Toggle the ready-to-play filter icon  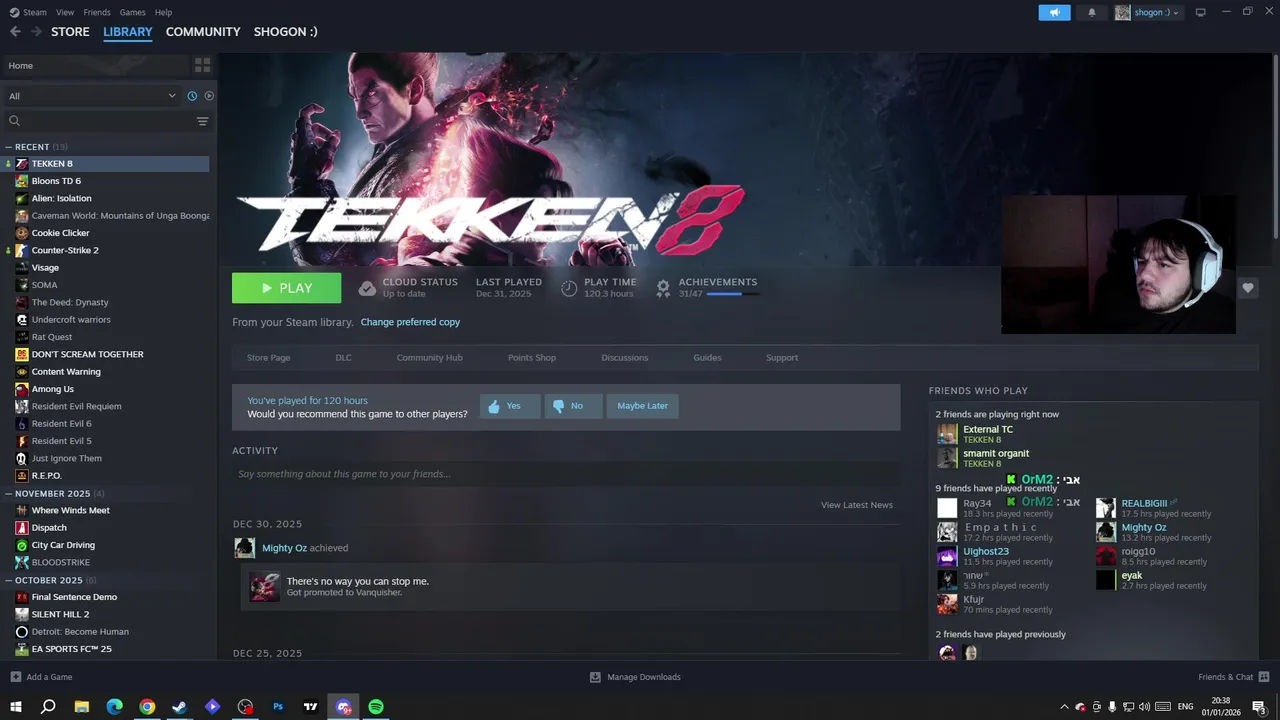point(209,96)
